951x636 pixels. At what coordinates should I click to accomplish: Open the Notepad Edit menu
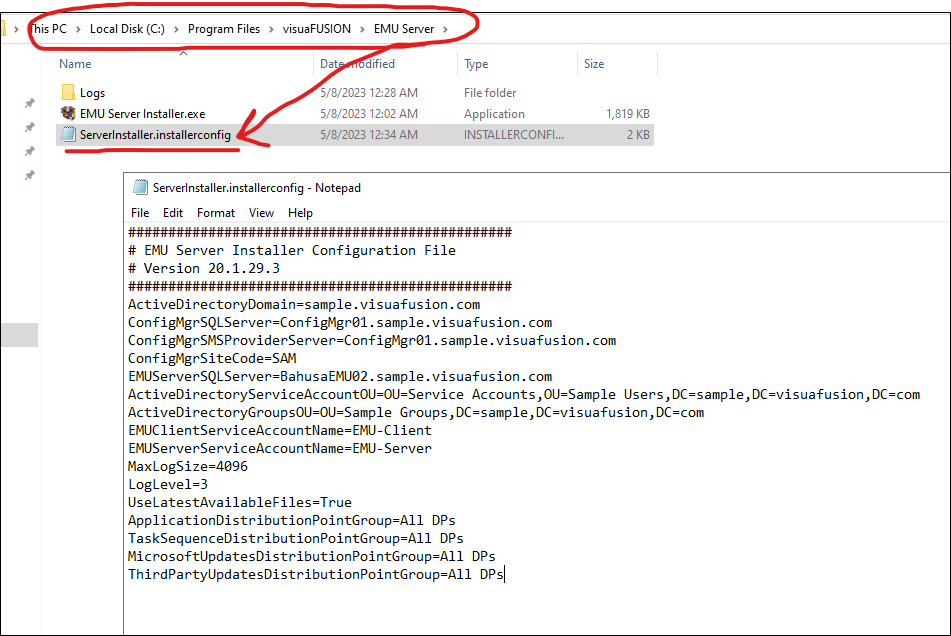[x=172, y=213]
